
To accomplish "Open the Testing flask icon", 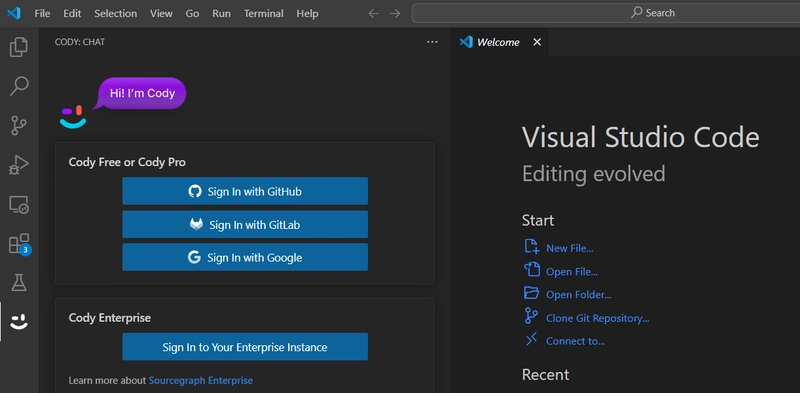I will click(x=19, y=282).
